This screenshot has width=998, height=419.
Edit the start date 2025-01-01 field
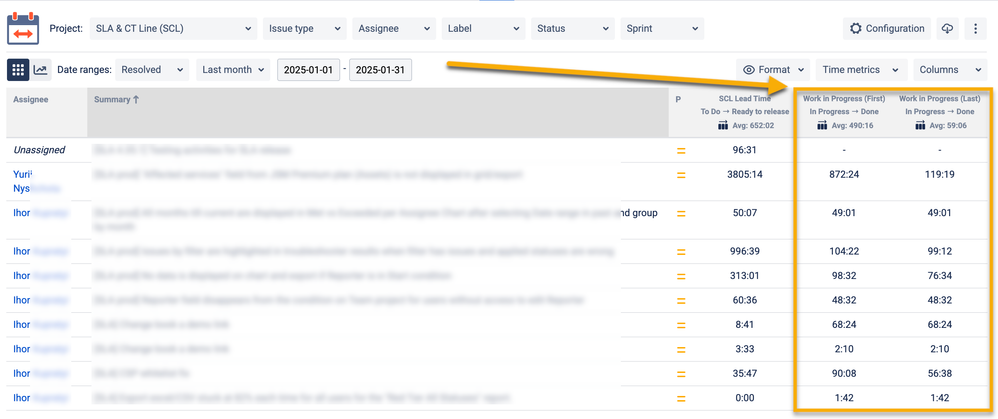coord(309,70)
